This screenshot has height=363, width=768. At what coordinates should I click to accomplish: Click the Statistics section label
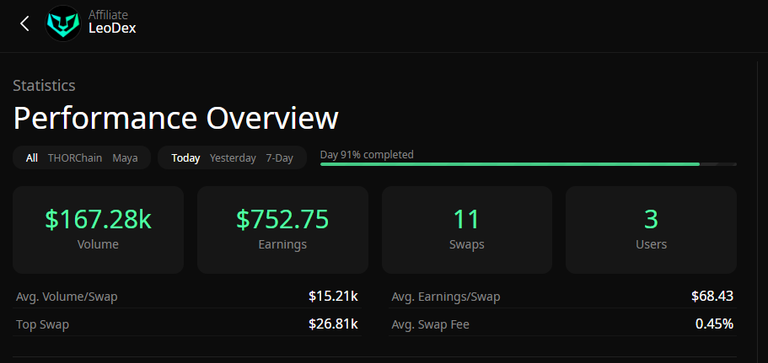coord(44,86)
